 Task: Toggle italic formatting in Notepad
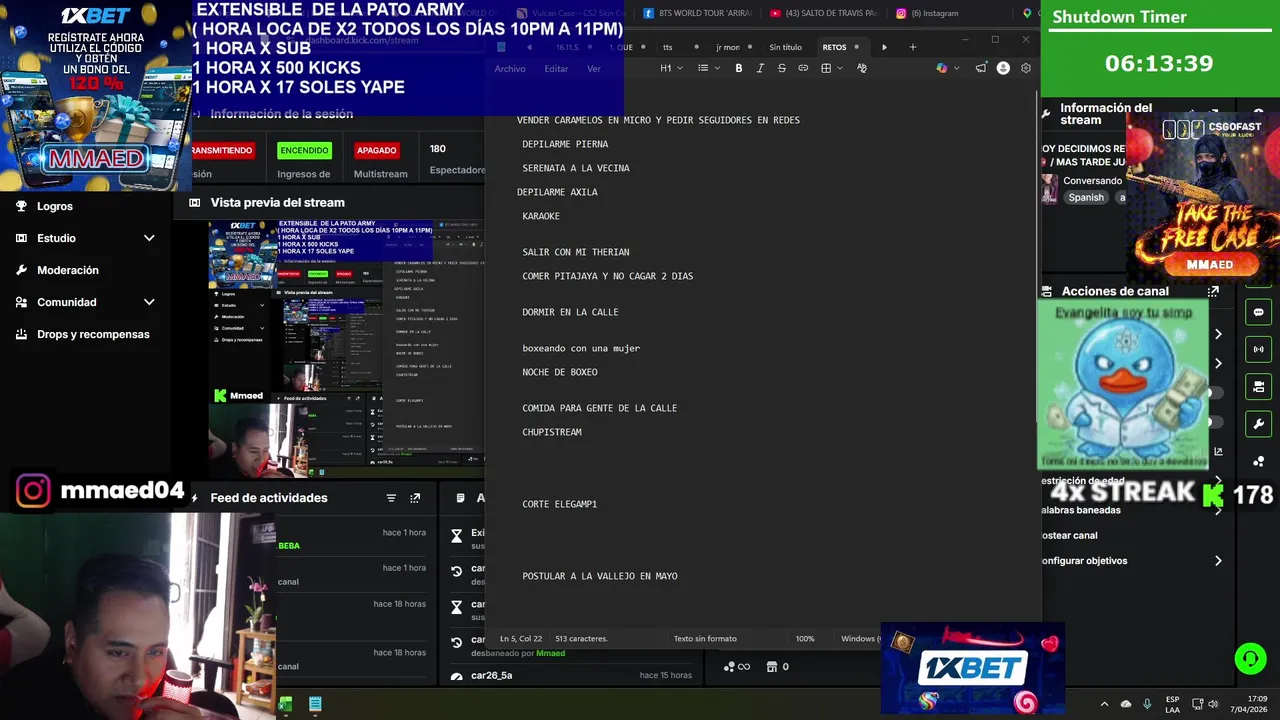(760, 68)
